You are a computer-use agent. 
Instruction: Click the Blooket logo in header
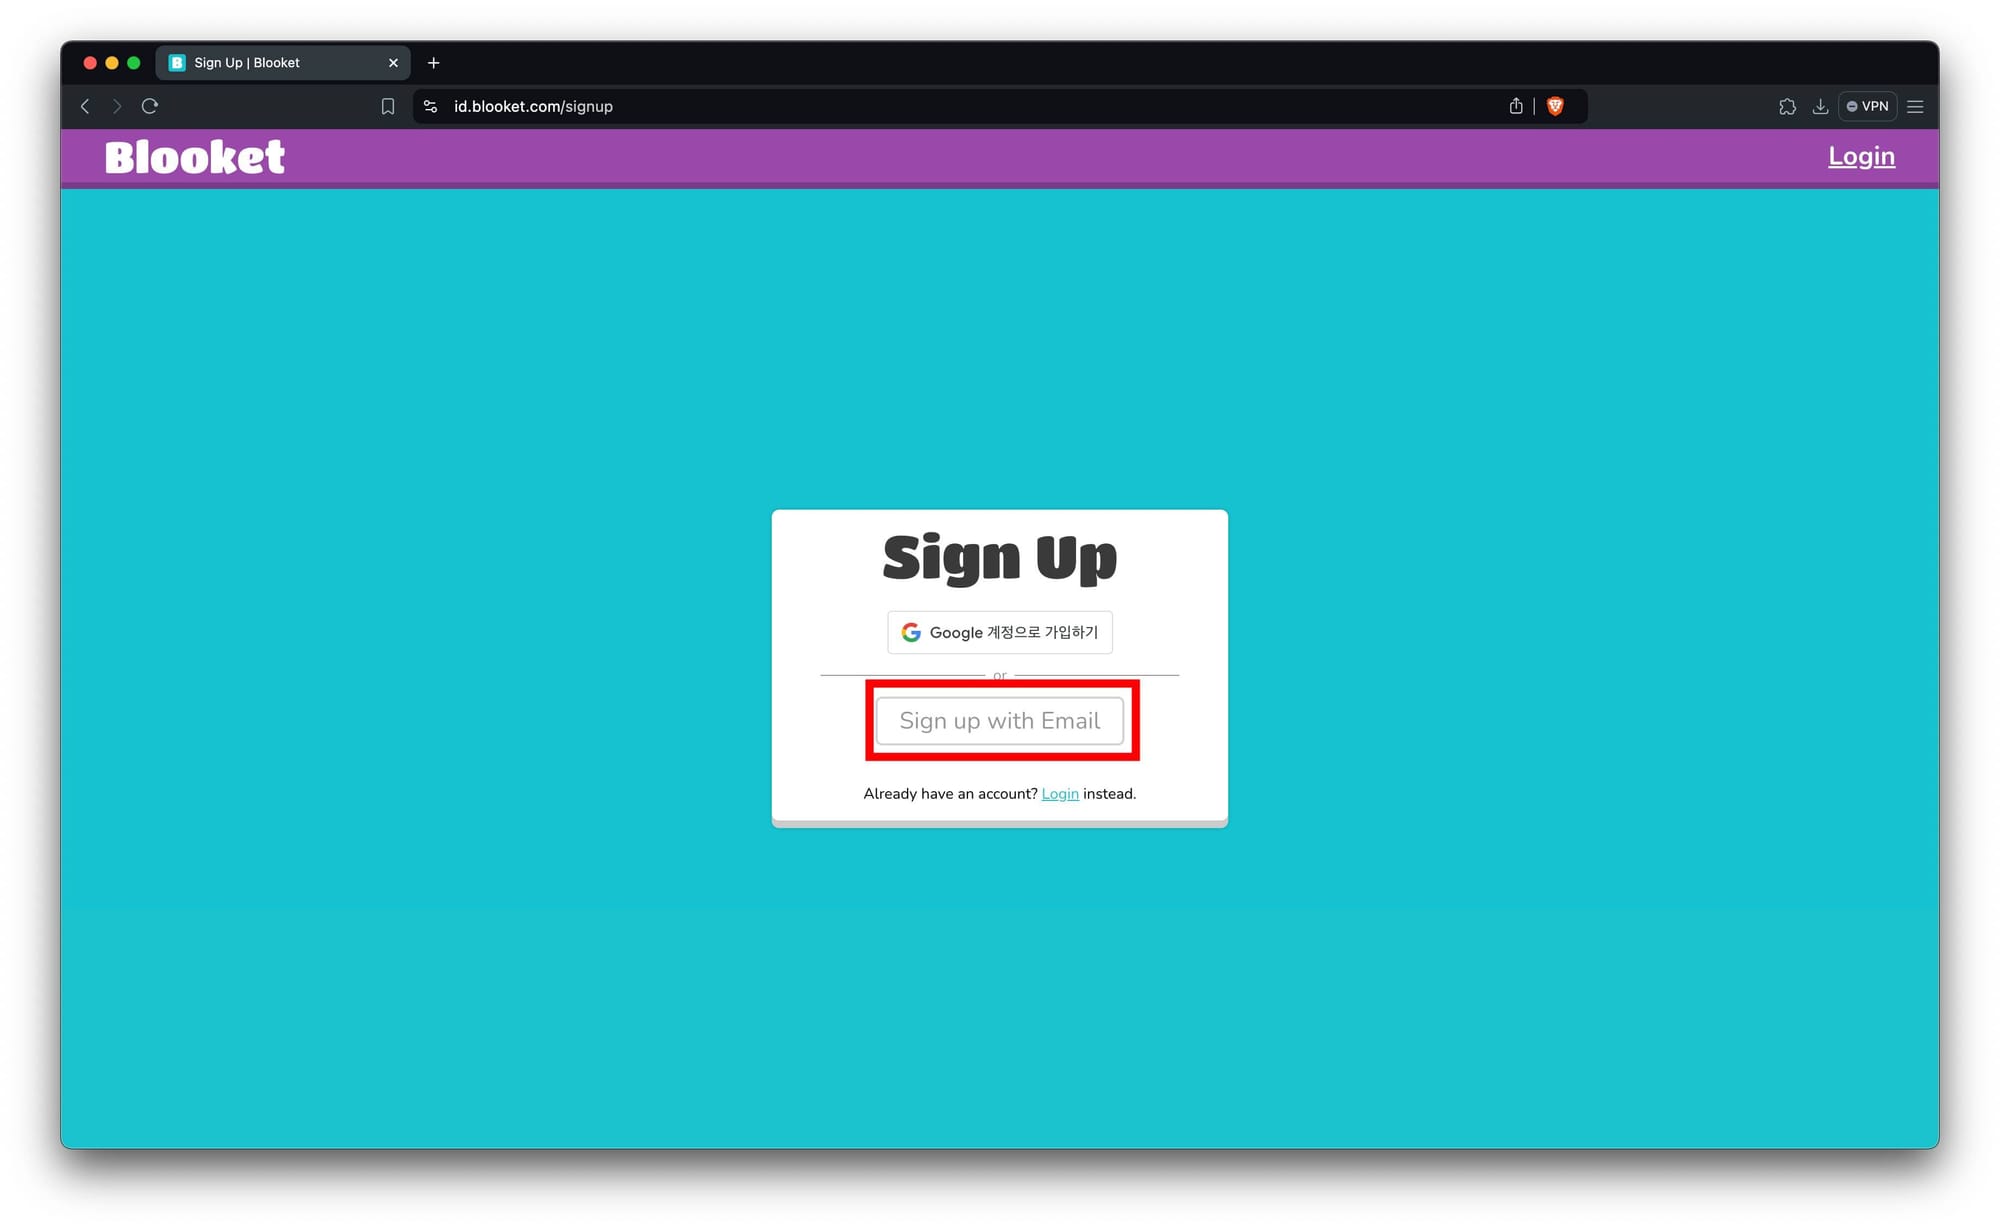pos(196,157)
